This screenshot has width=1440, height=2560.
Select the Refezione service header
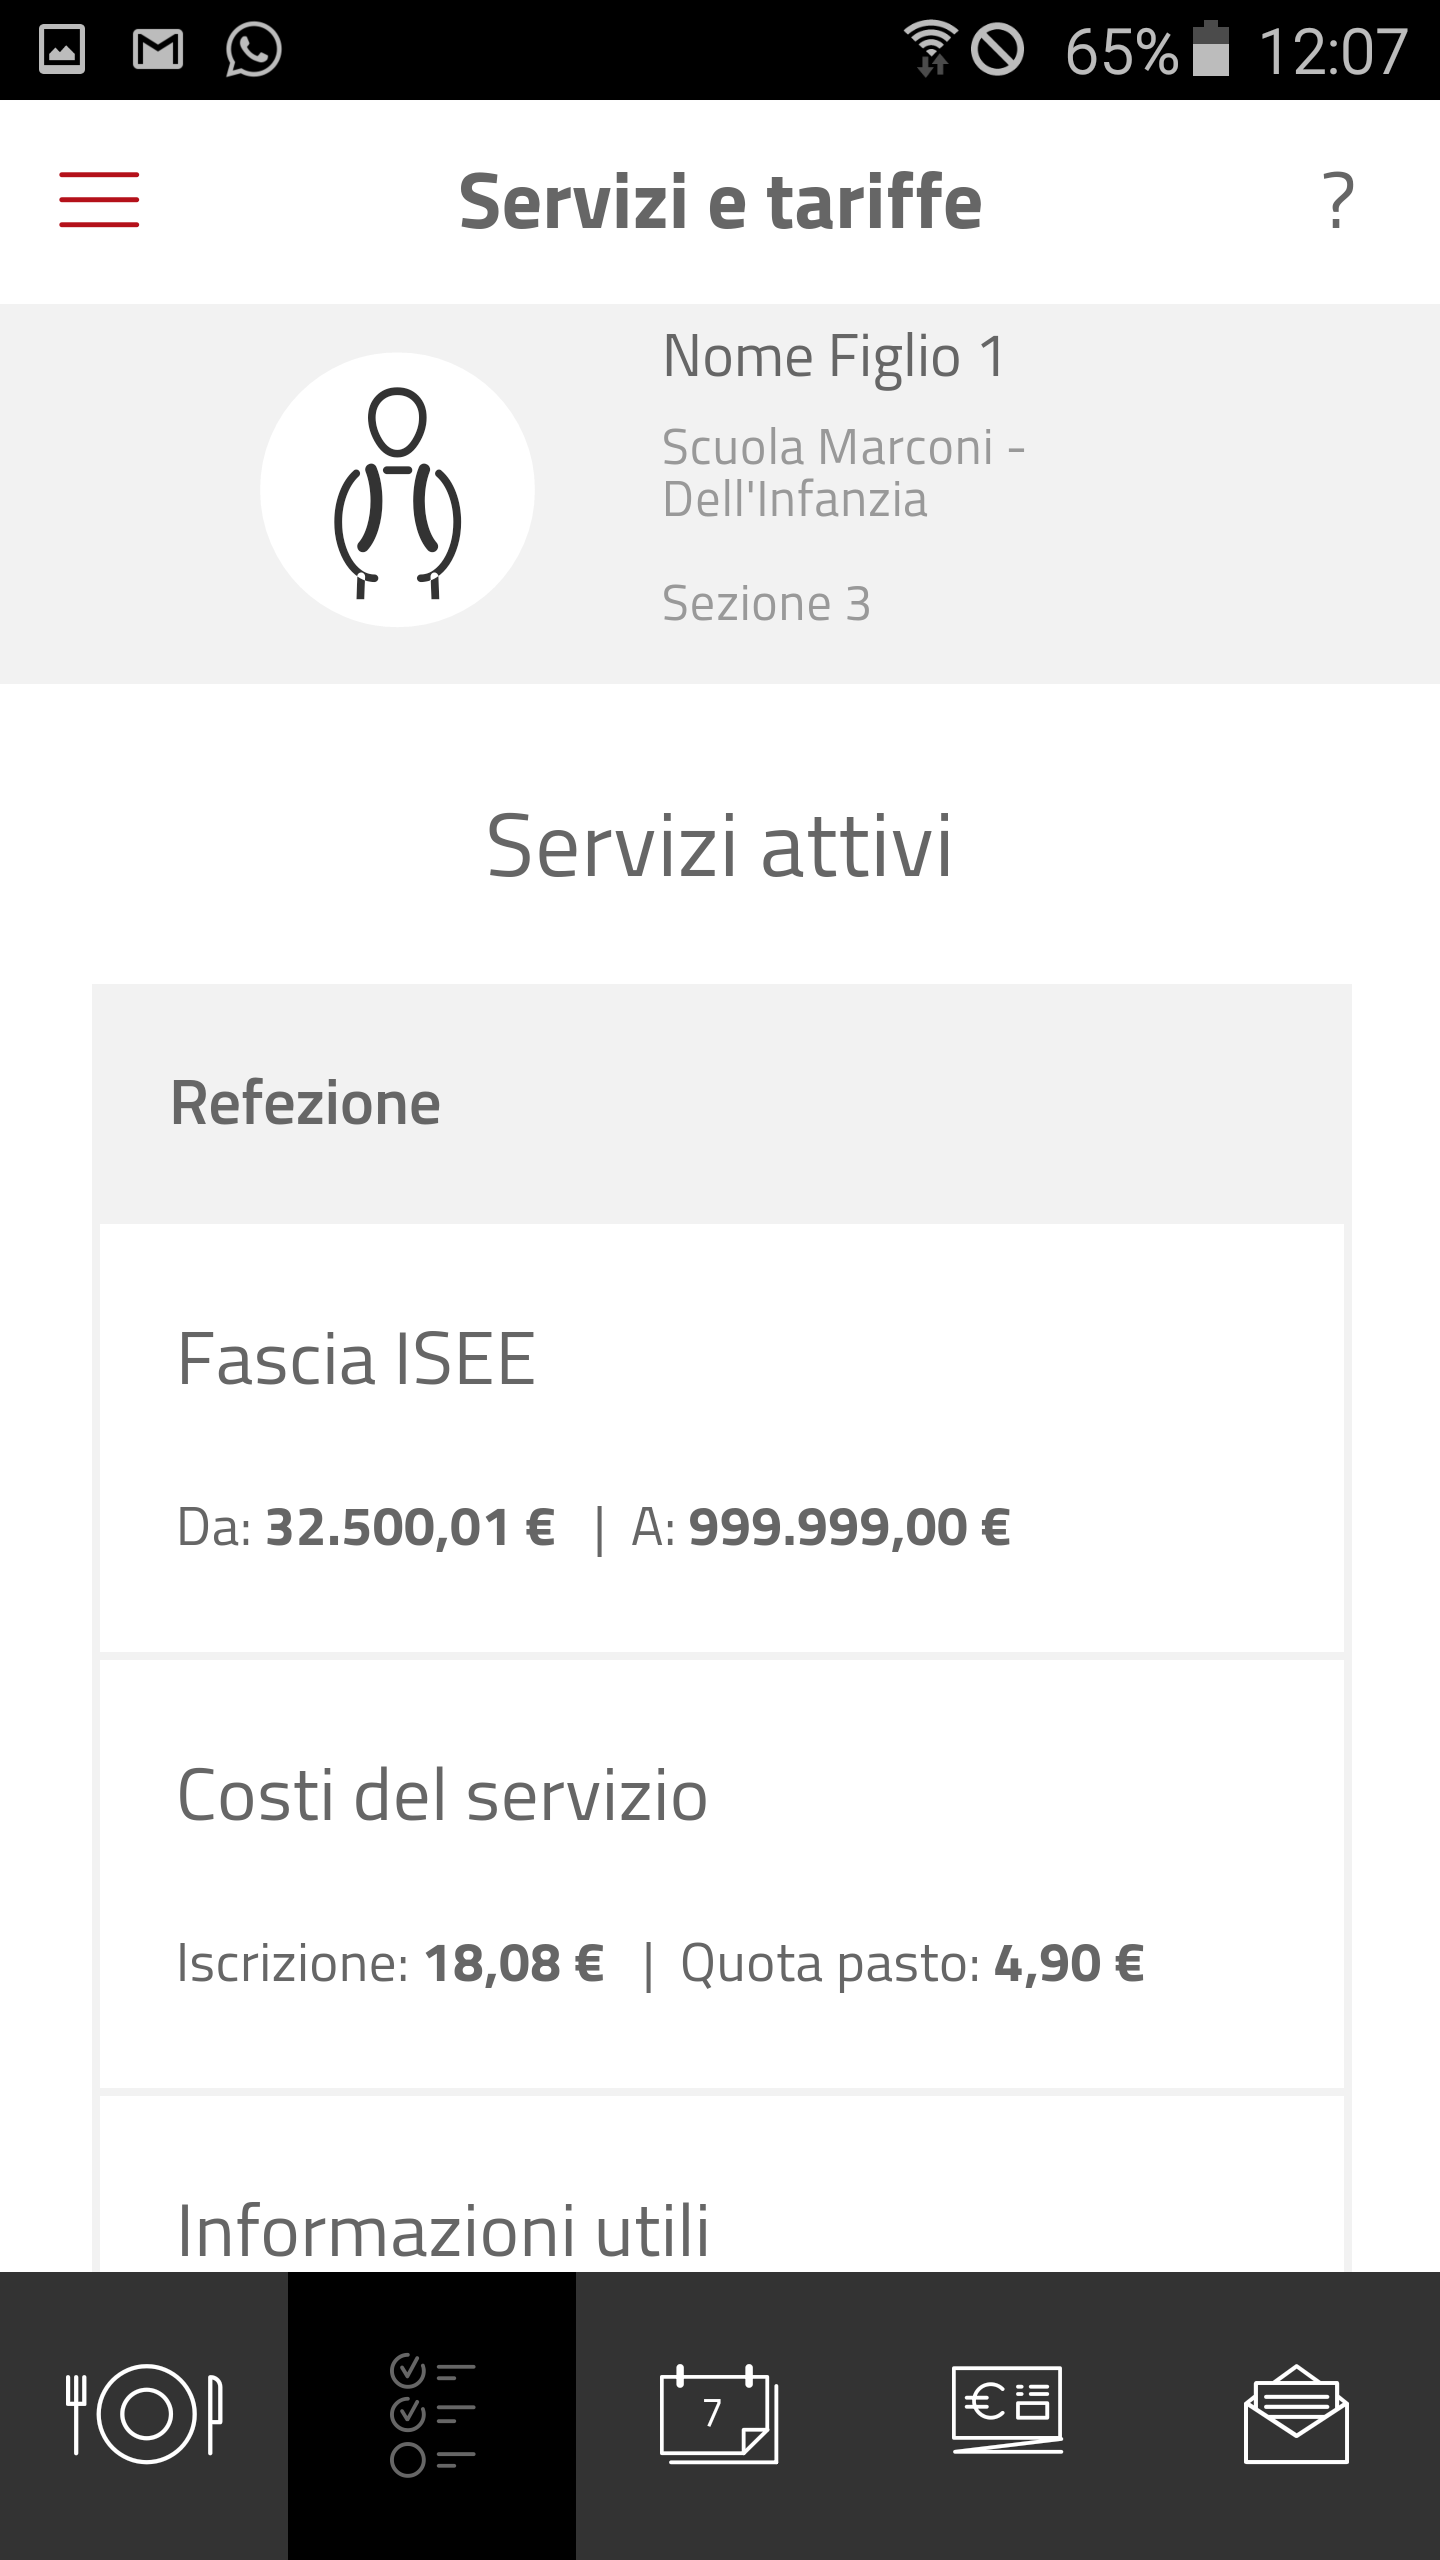click(x=306, y=1103)
